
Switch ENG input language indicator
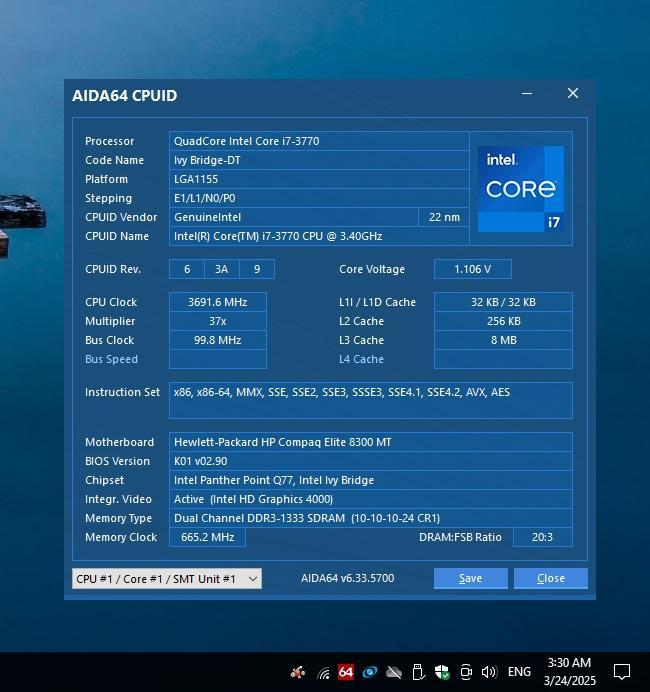(519, 672)
